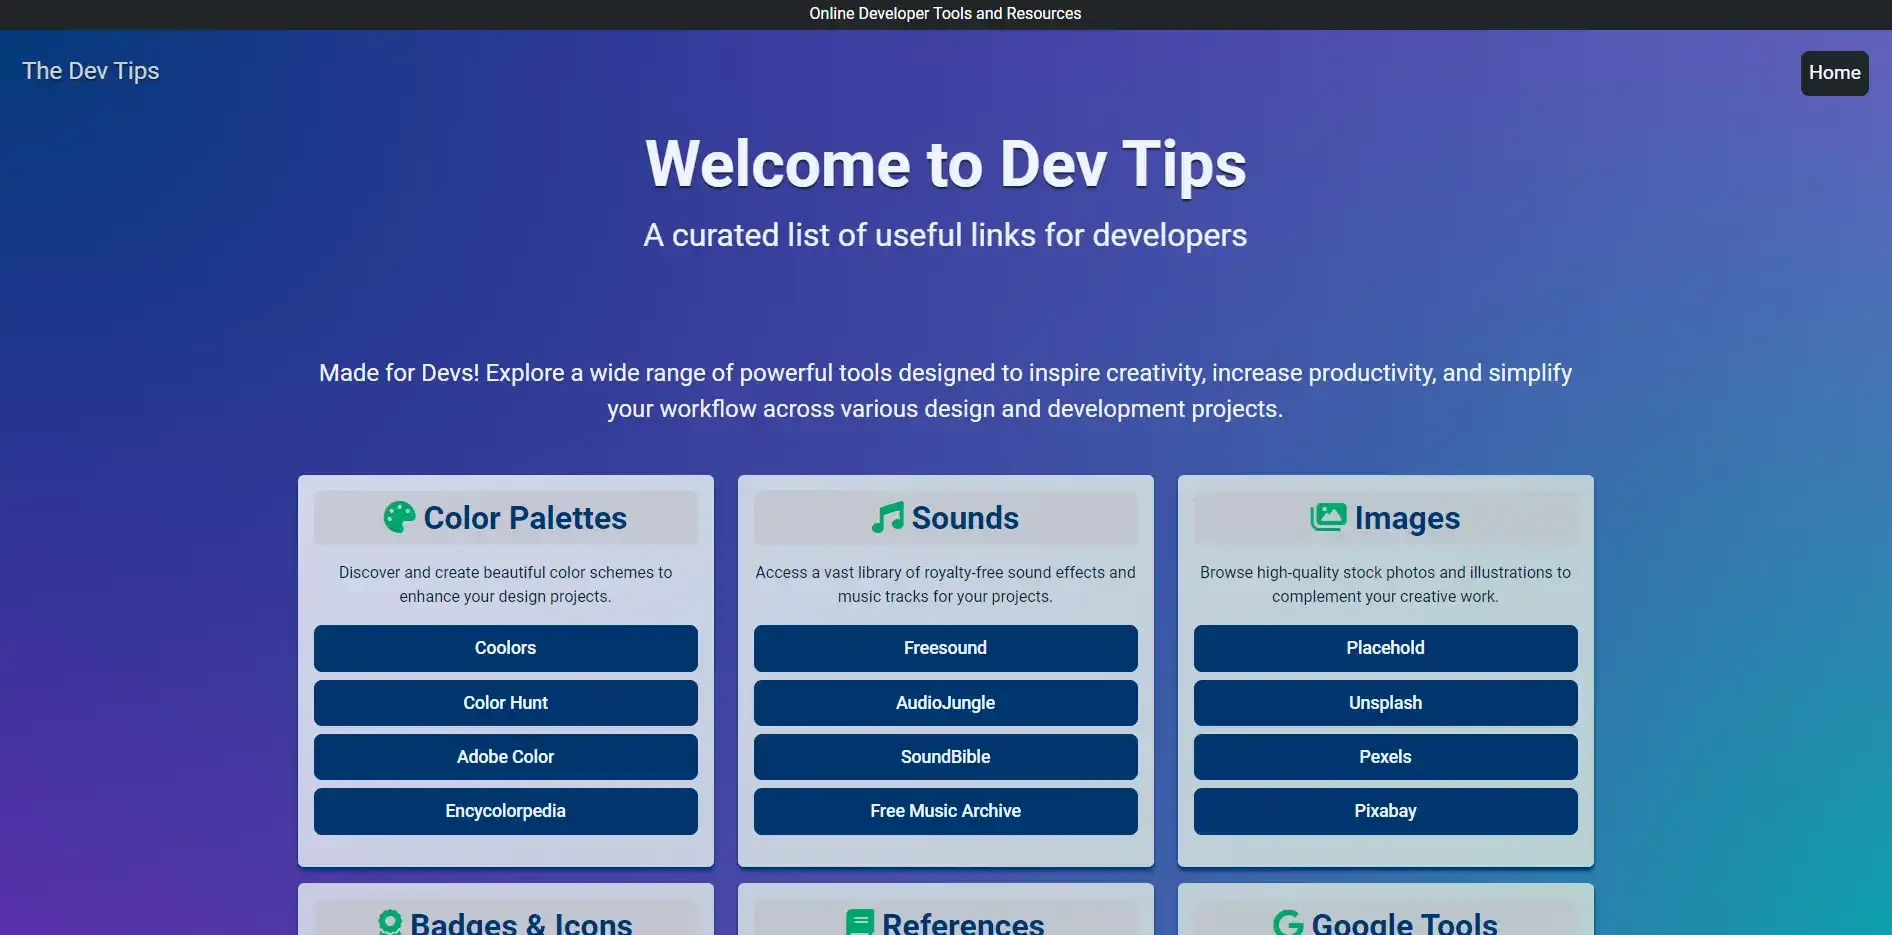This screenshot has width=1892, height=935.
Task: Click the Made for Devs intro paragraph
Action: tap(946, 391)
